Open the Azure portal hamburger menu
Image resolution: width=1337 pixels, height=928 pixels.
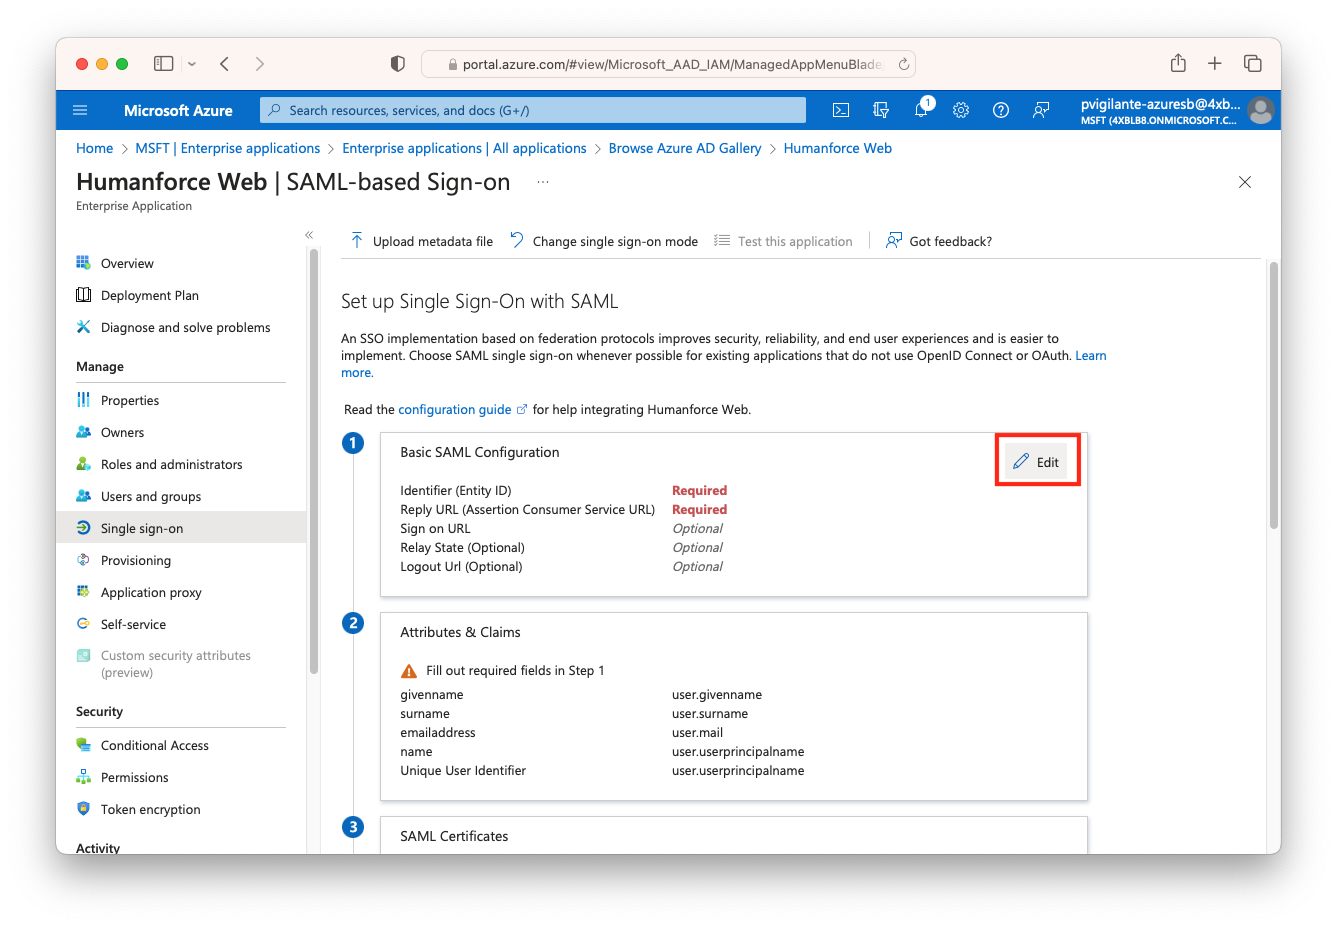click(81, 110)
